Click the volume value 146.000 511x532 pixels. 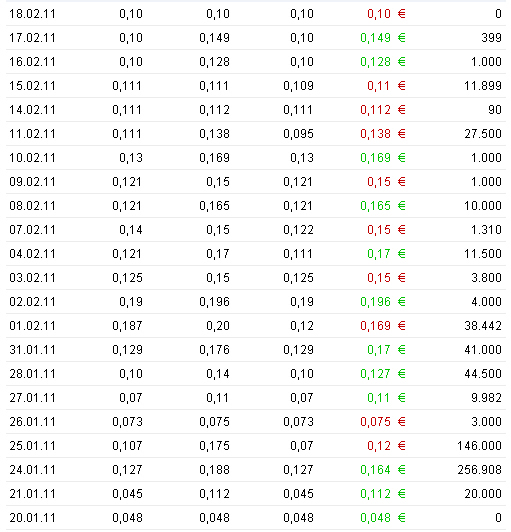pyautogui.click(x=479, y=446)
